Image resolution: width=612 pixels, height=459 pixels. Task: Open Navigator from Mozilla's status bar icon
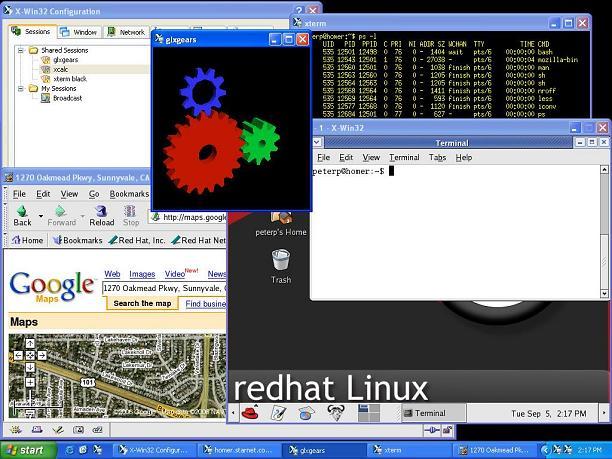(x=16, y=430)
